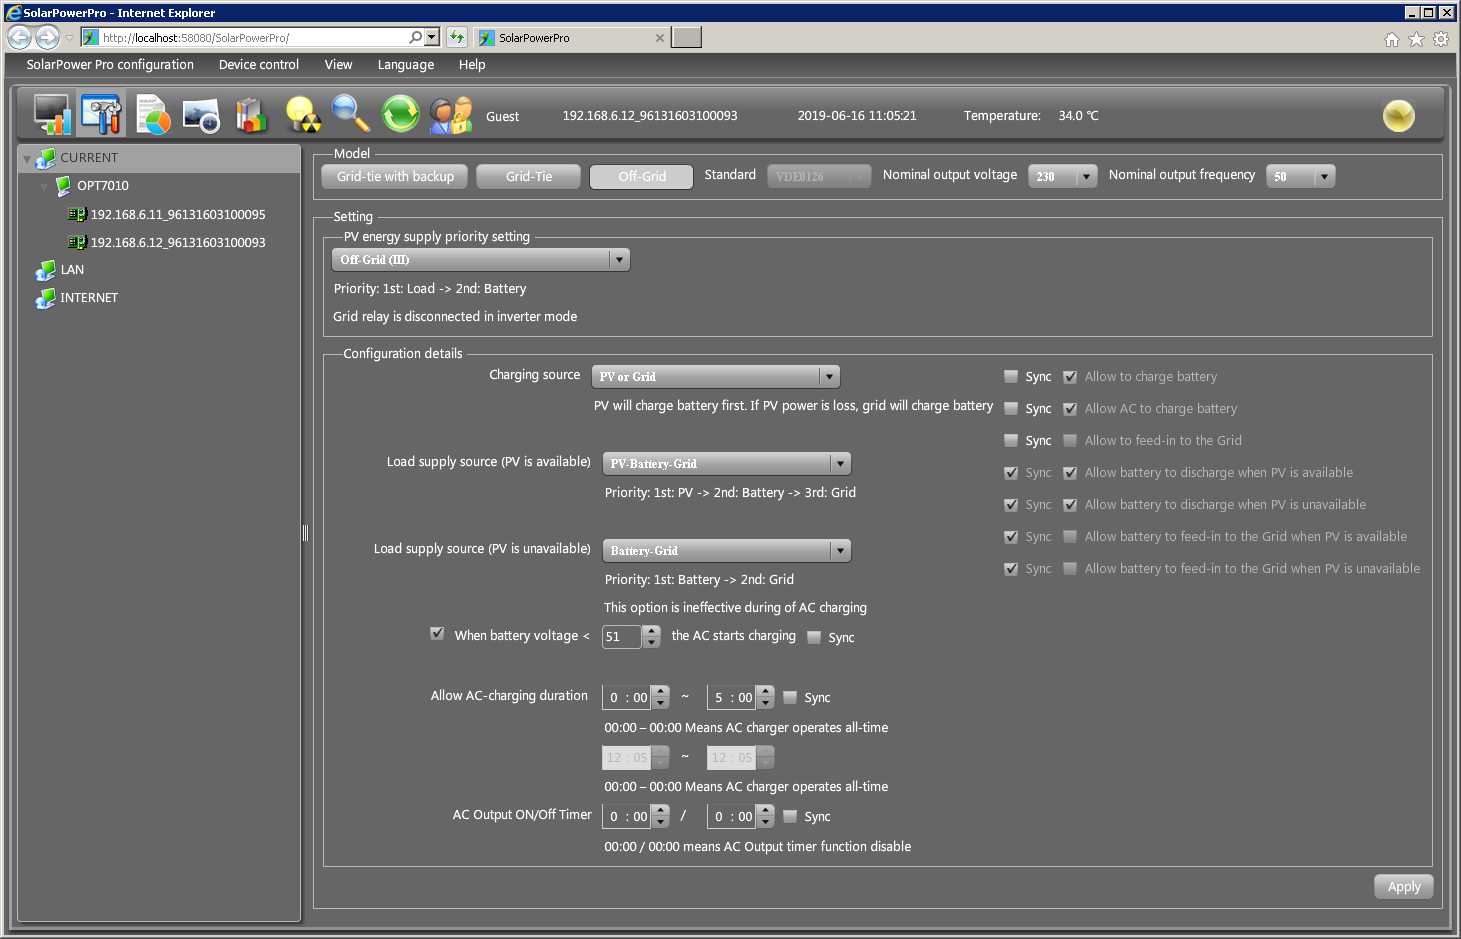Image resolution: width=1461 pixels, height=939 pixels.
Task: Click the LAN network icon
Action: point(45,270)
